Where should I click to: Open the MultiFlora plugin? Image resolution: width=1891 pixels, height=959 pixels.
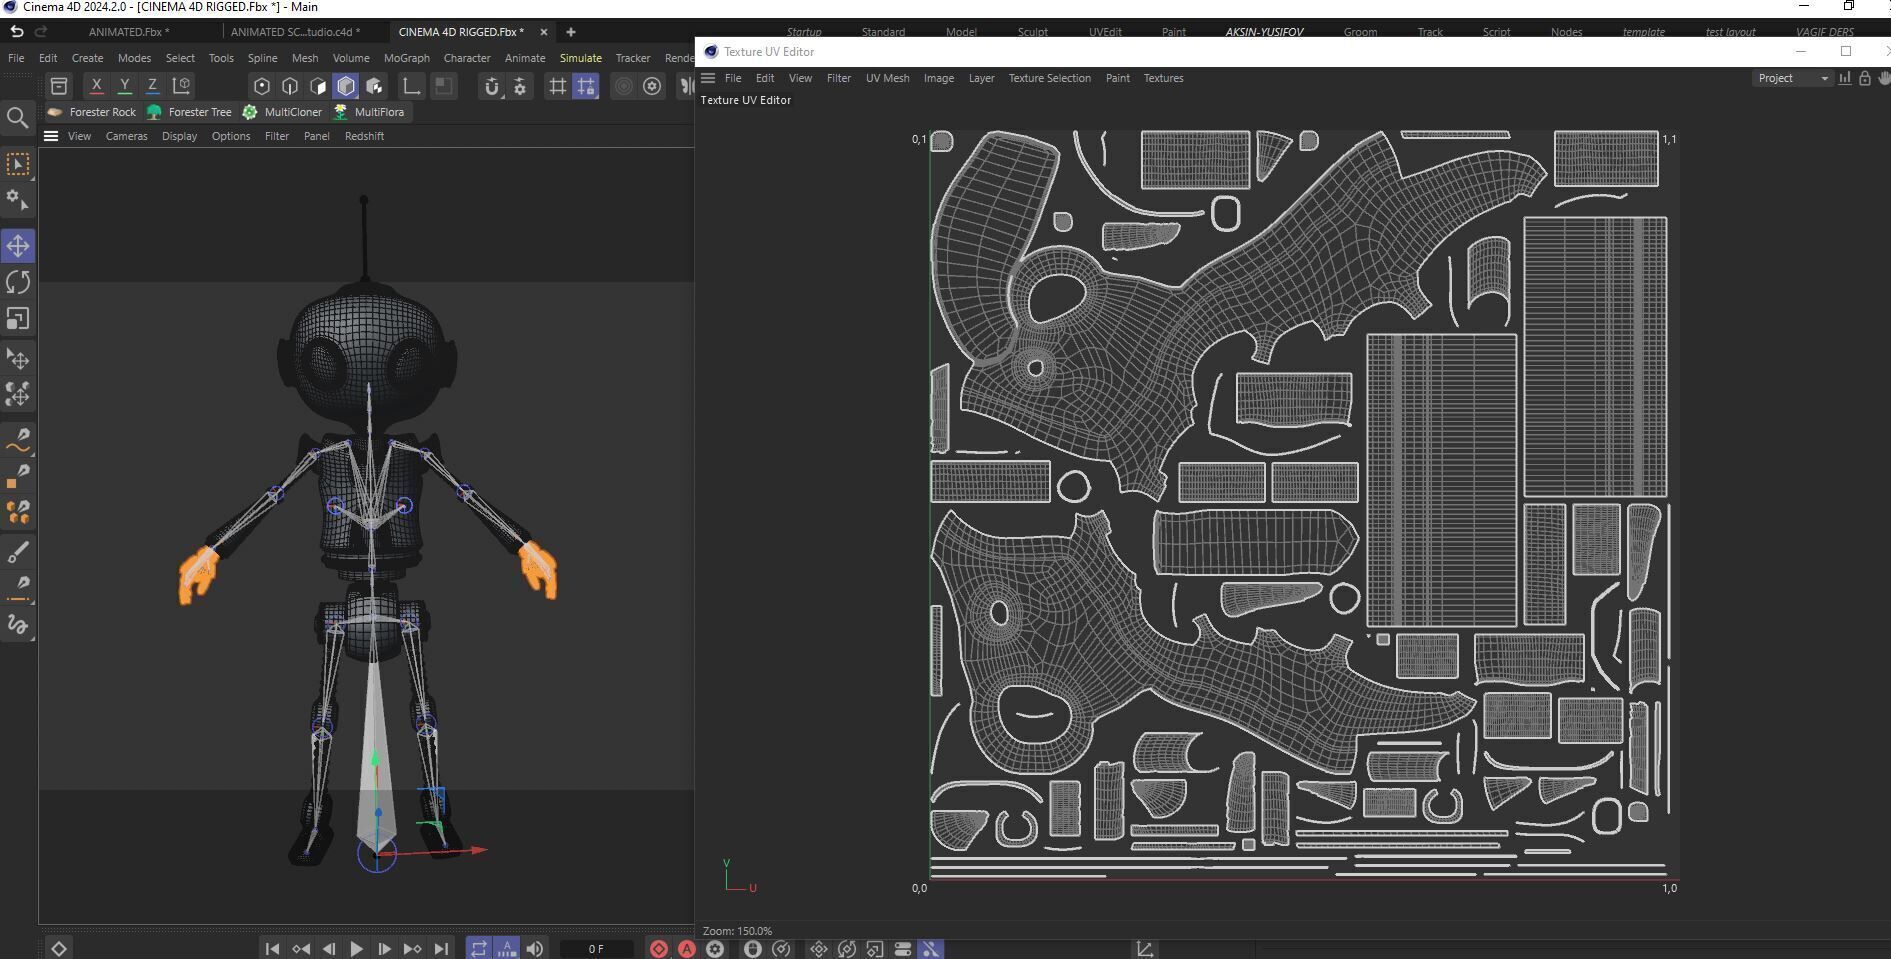368,112
